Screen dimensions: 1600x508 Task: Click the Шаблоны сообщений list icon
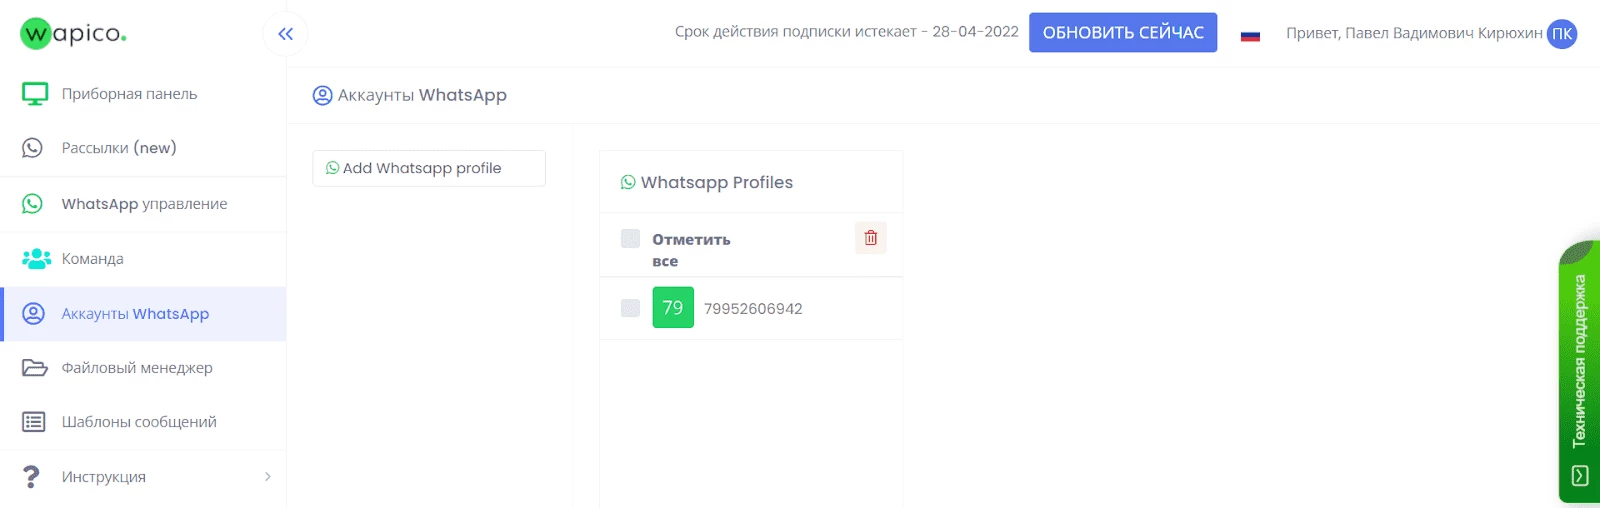[34, 422]
